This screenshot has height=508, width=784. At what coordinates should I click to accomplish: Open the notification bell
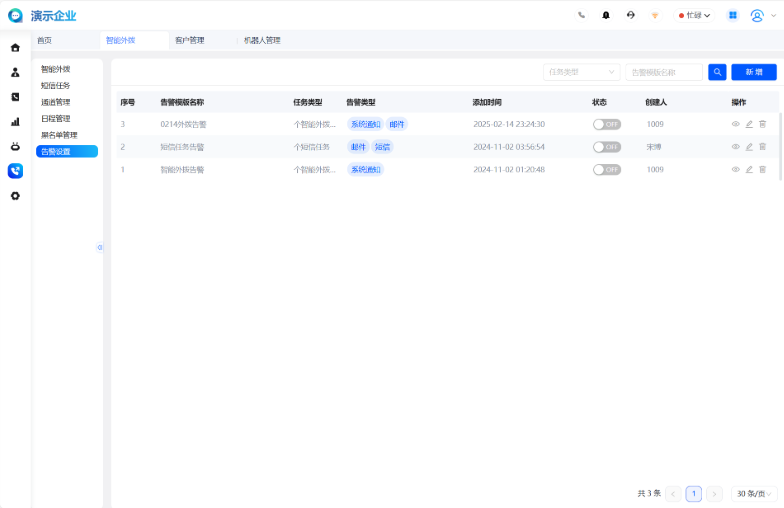[606, 15]
